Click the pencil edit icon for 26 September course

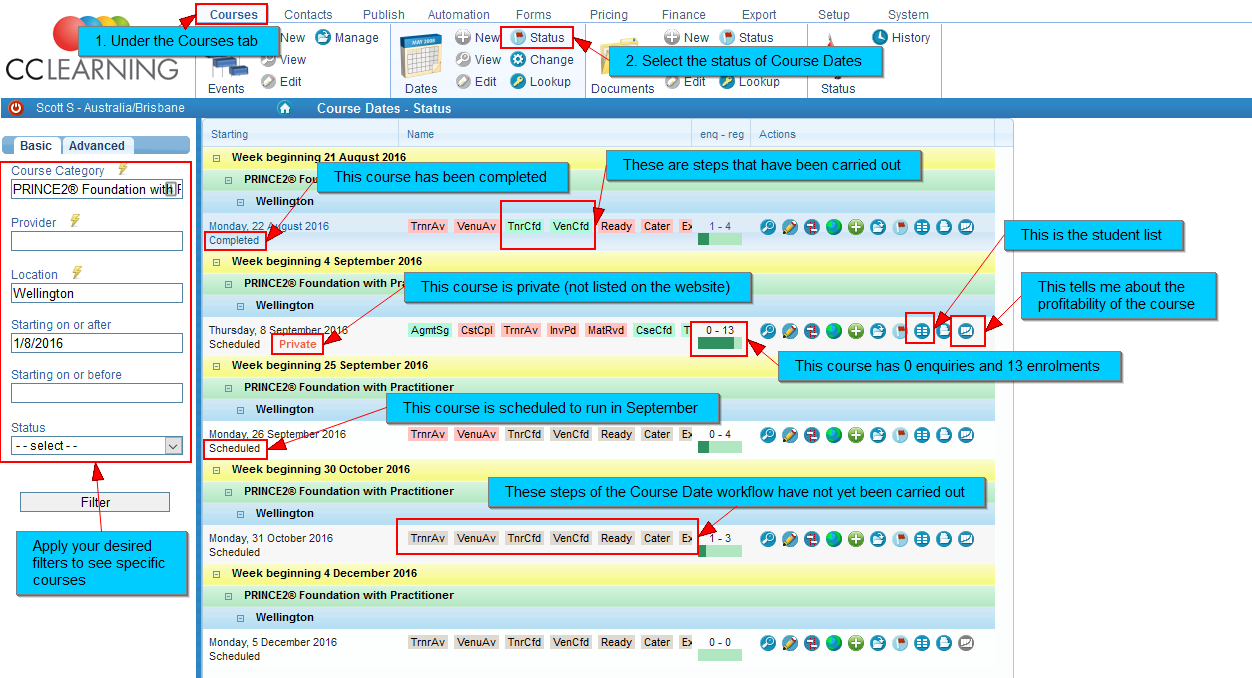(x=790, y=435)
